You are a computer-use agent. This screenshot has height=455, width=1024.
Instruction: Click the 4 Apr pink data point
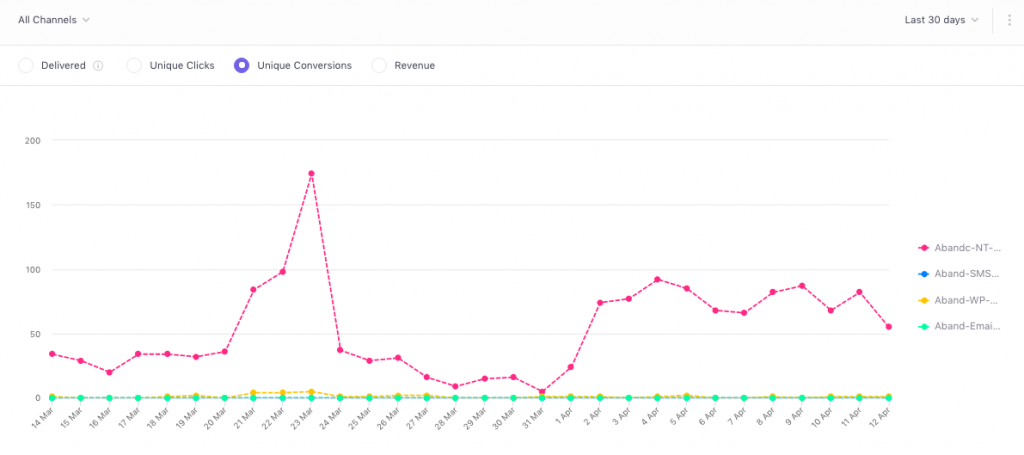pos(658,279)
